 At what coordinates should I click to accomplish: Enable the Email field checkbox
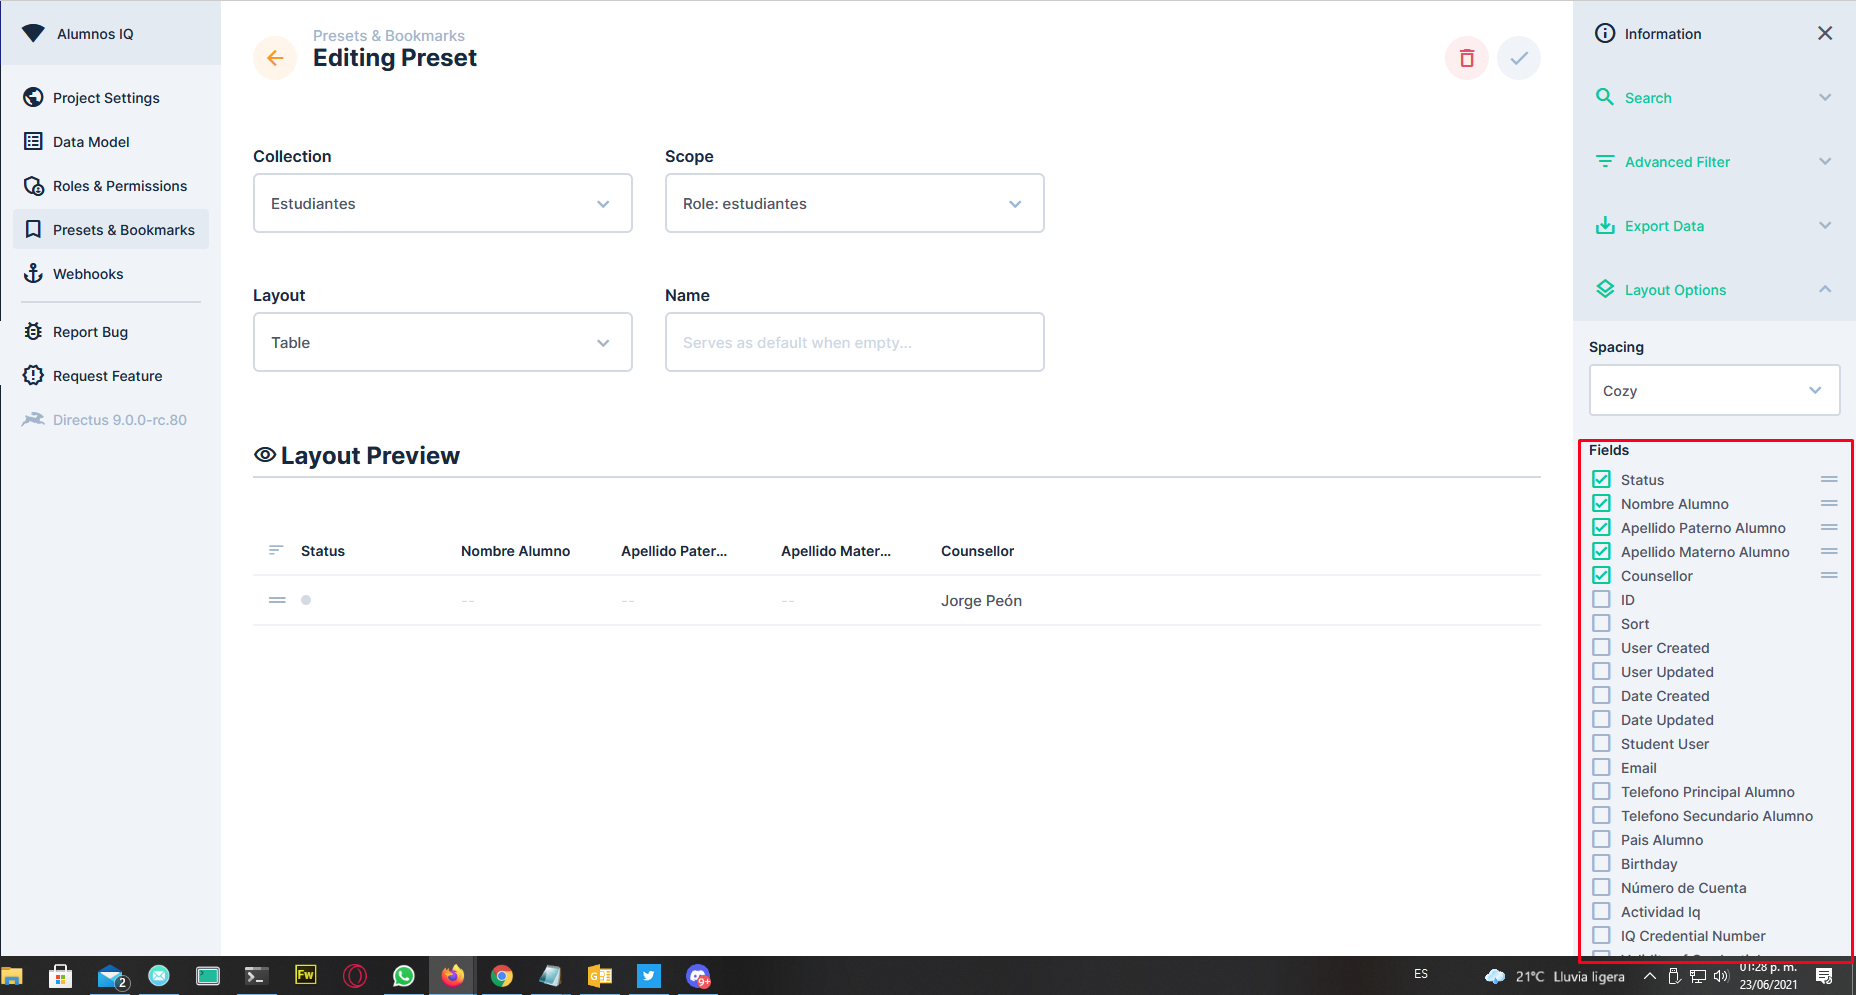[1601, 767]
